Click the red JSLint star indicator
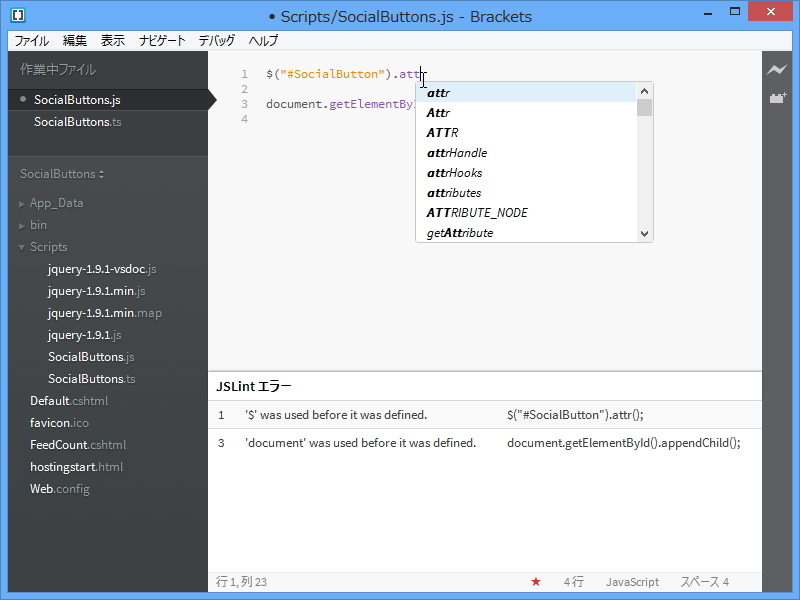The image size is (800, 600). click(x=536, y=582)
